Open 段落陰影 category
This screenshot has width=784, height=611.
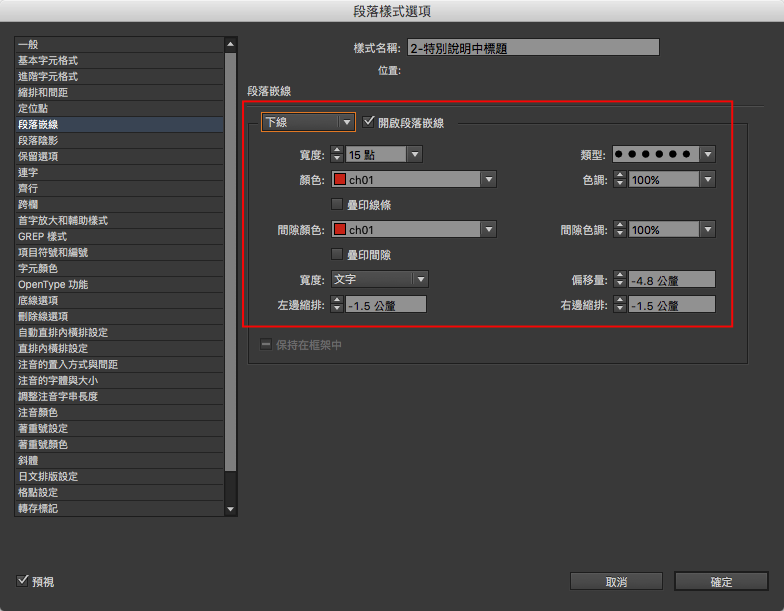tap(119, 140)
